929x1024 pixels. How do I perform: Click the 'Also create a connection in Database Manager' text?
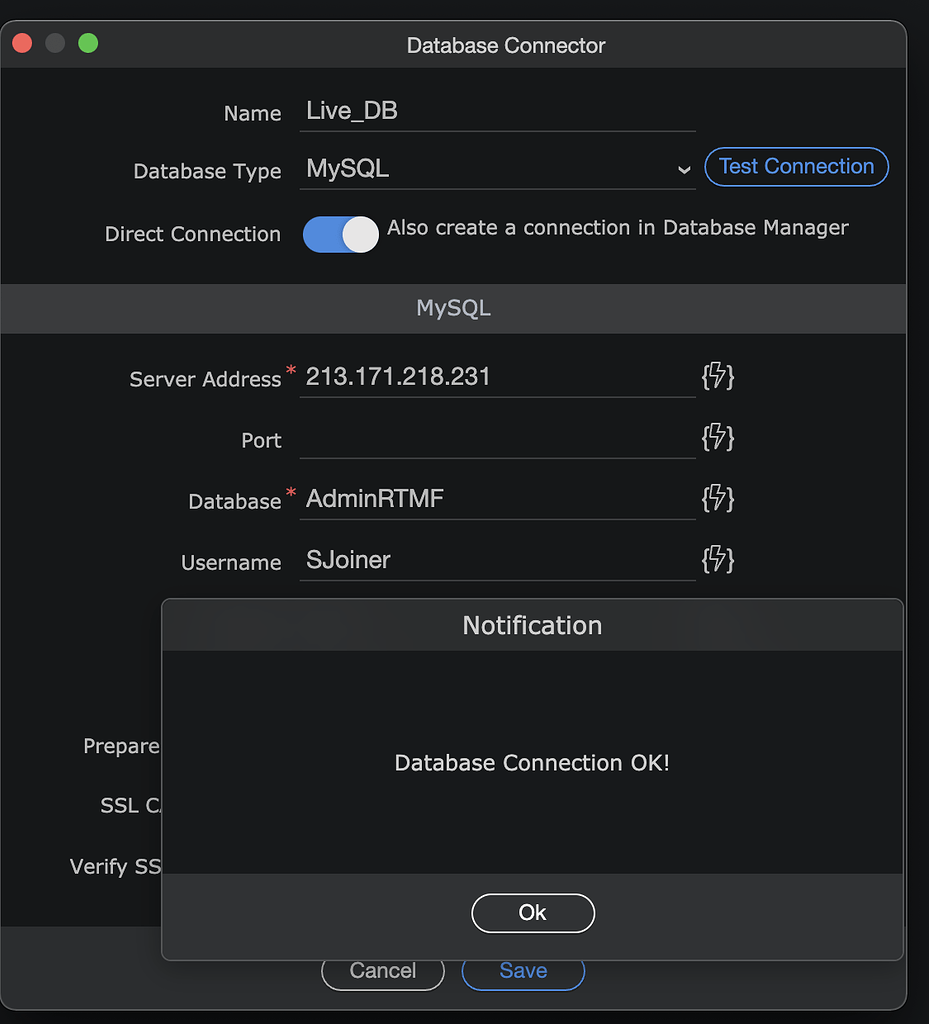point(618,227)
